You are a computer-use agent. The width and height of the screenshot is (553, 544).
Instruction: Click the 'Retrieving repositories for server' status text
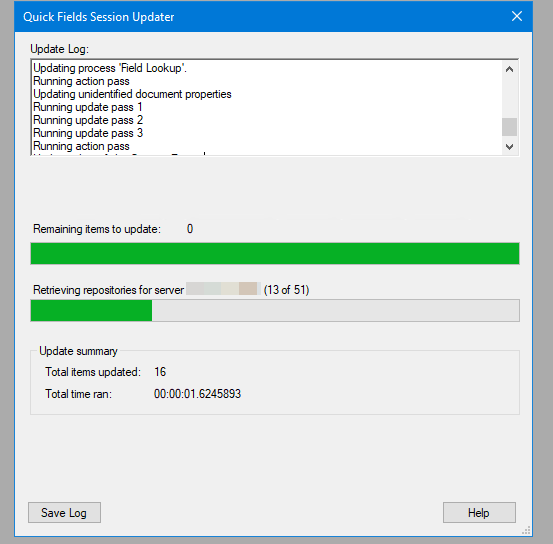click(109, 290)
